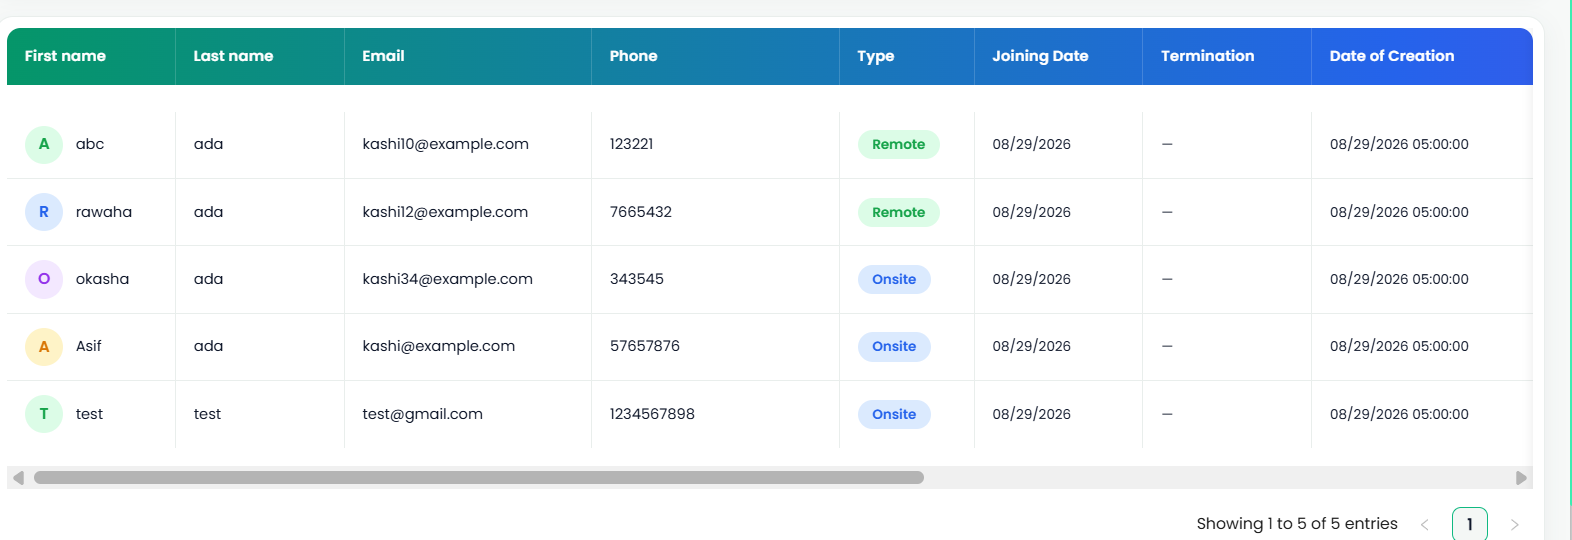Click termination dash in okasha row
Image resolution: width=1572 pixels, height=540 pixels.
[1167, 279]
